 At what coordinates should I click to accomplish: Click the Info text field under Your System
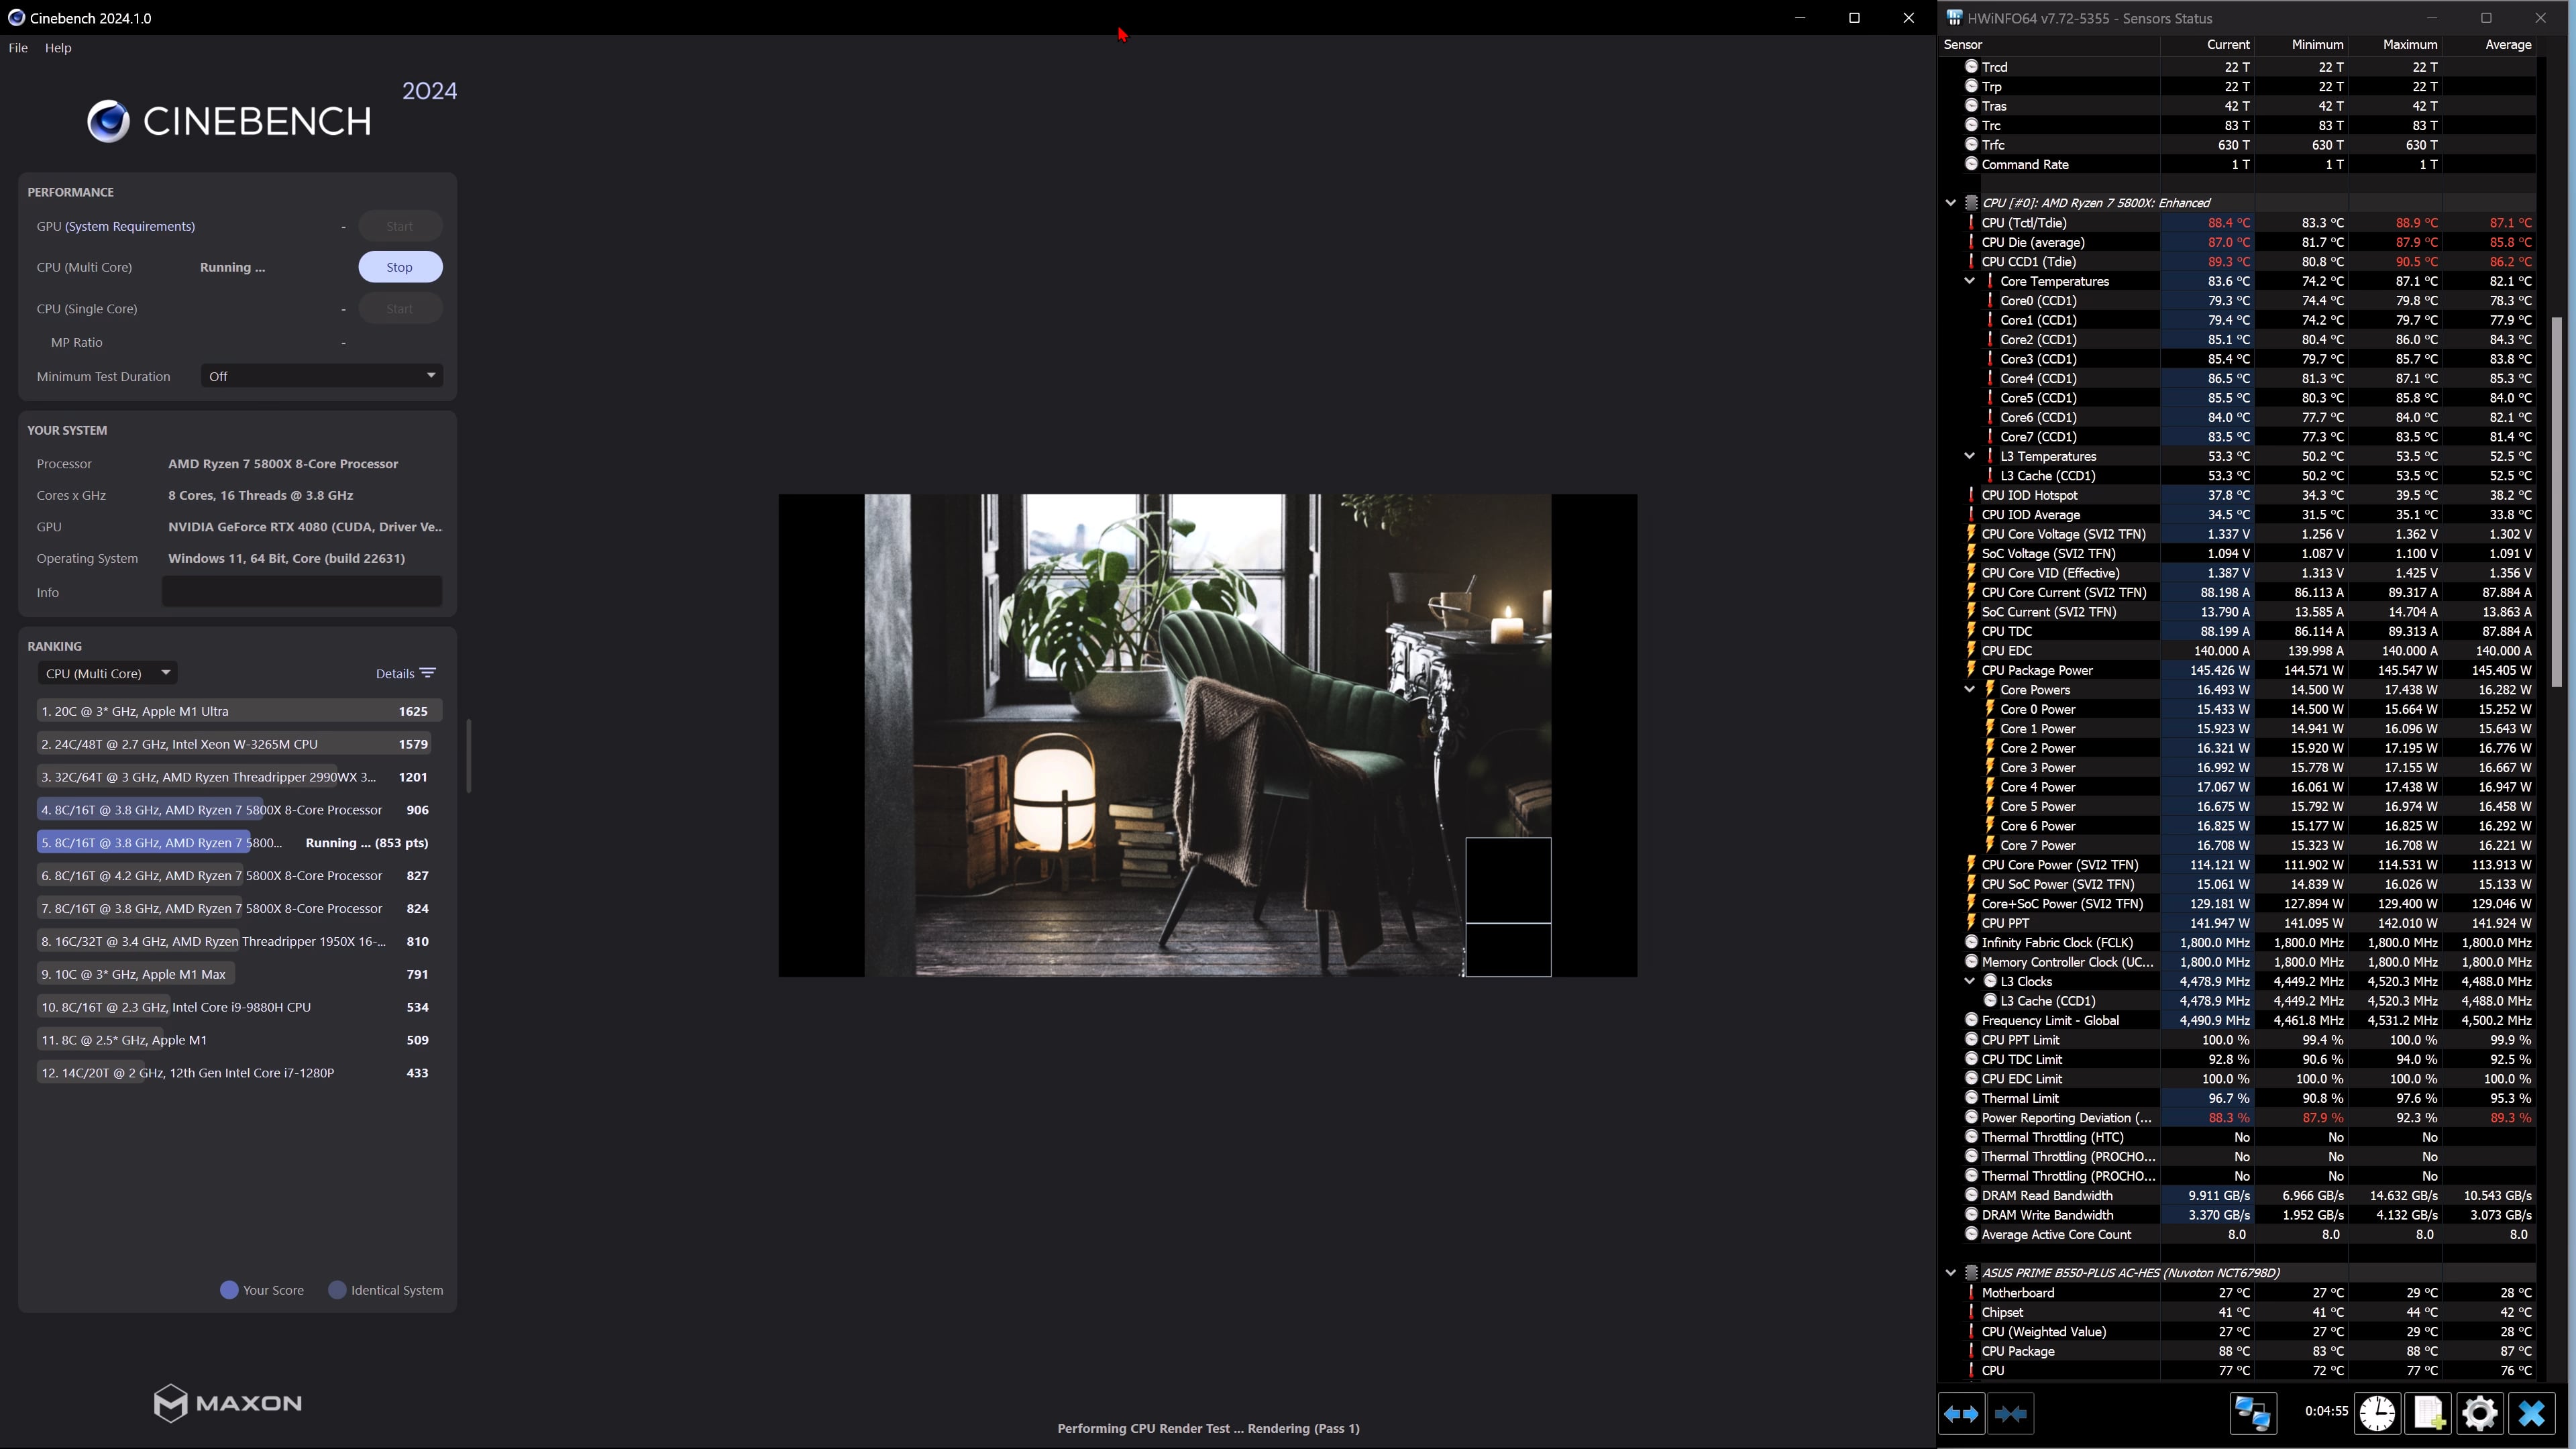click(x=302, y=592)
